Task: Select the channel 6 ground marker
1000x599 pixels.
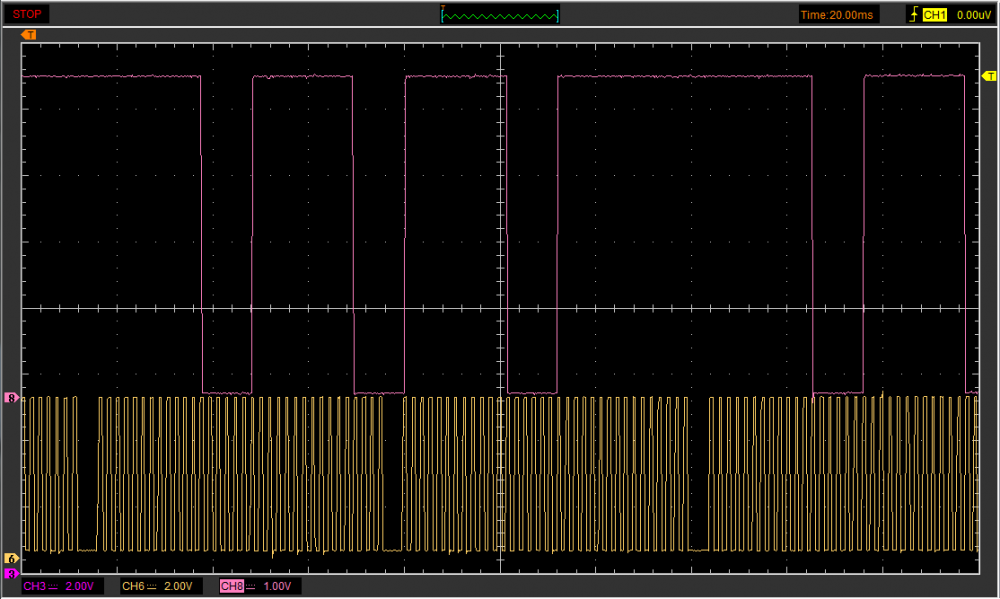Action: 12,558
